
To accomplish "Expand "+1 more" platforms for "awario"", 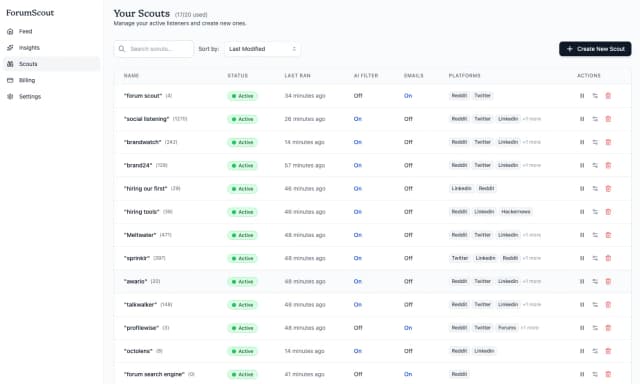I will click(x=532, y=282).
